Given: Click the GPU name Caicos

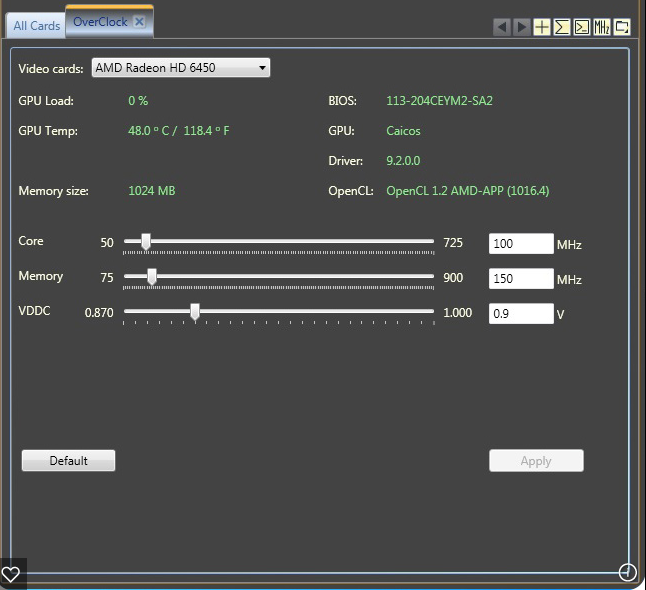Looking at the screenshot, I should [403, 131].
